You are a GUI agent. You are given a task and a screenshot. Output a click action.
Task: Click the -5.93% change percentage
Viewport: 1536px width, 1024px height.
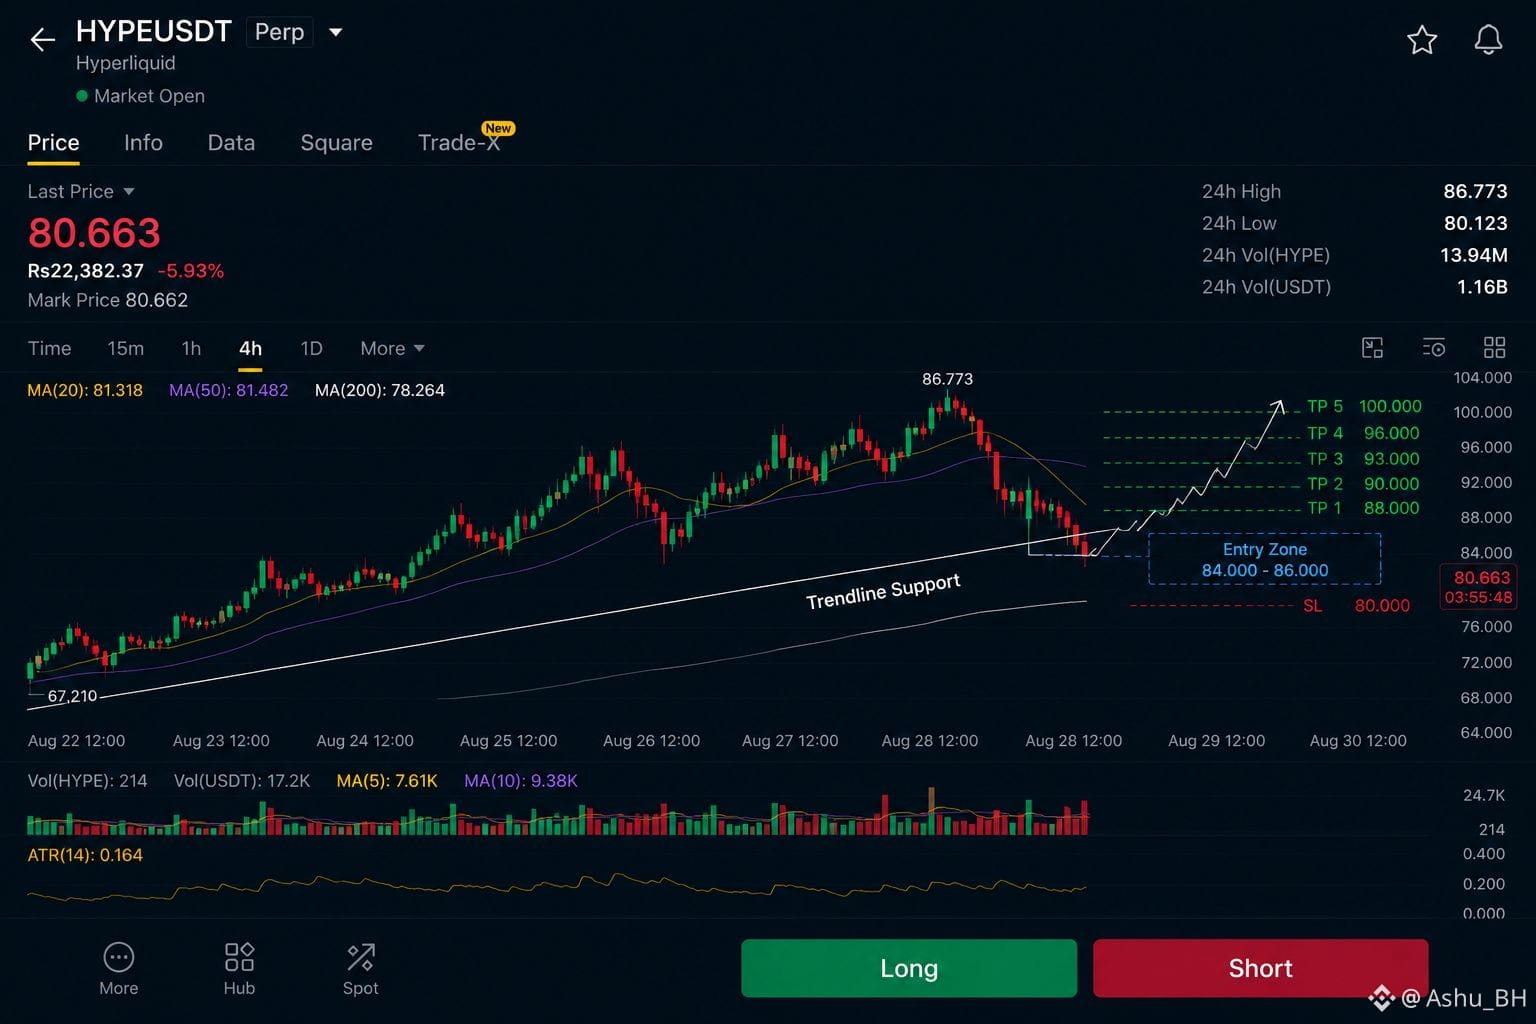pos(191,271)
